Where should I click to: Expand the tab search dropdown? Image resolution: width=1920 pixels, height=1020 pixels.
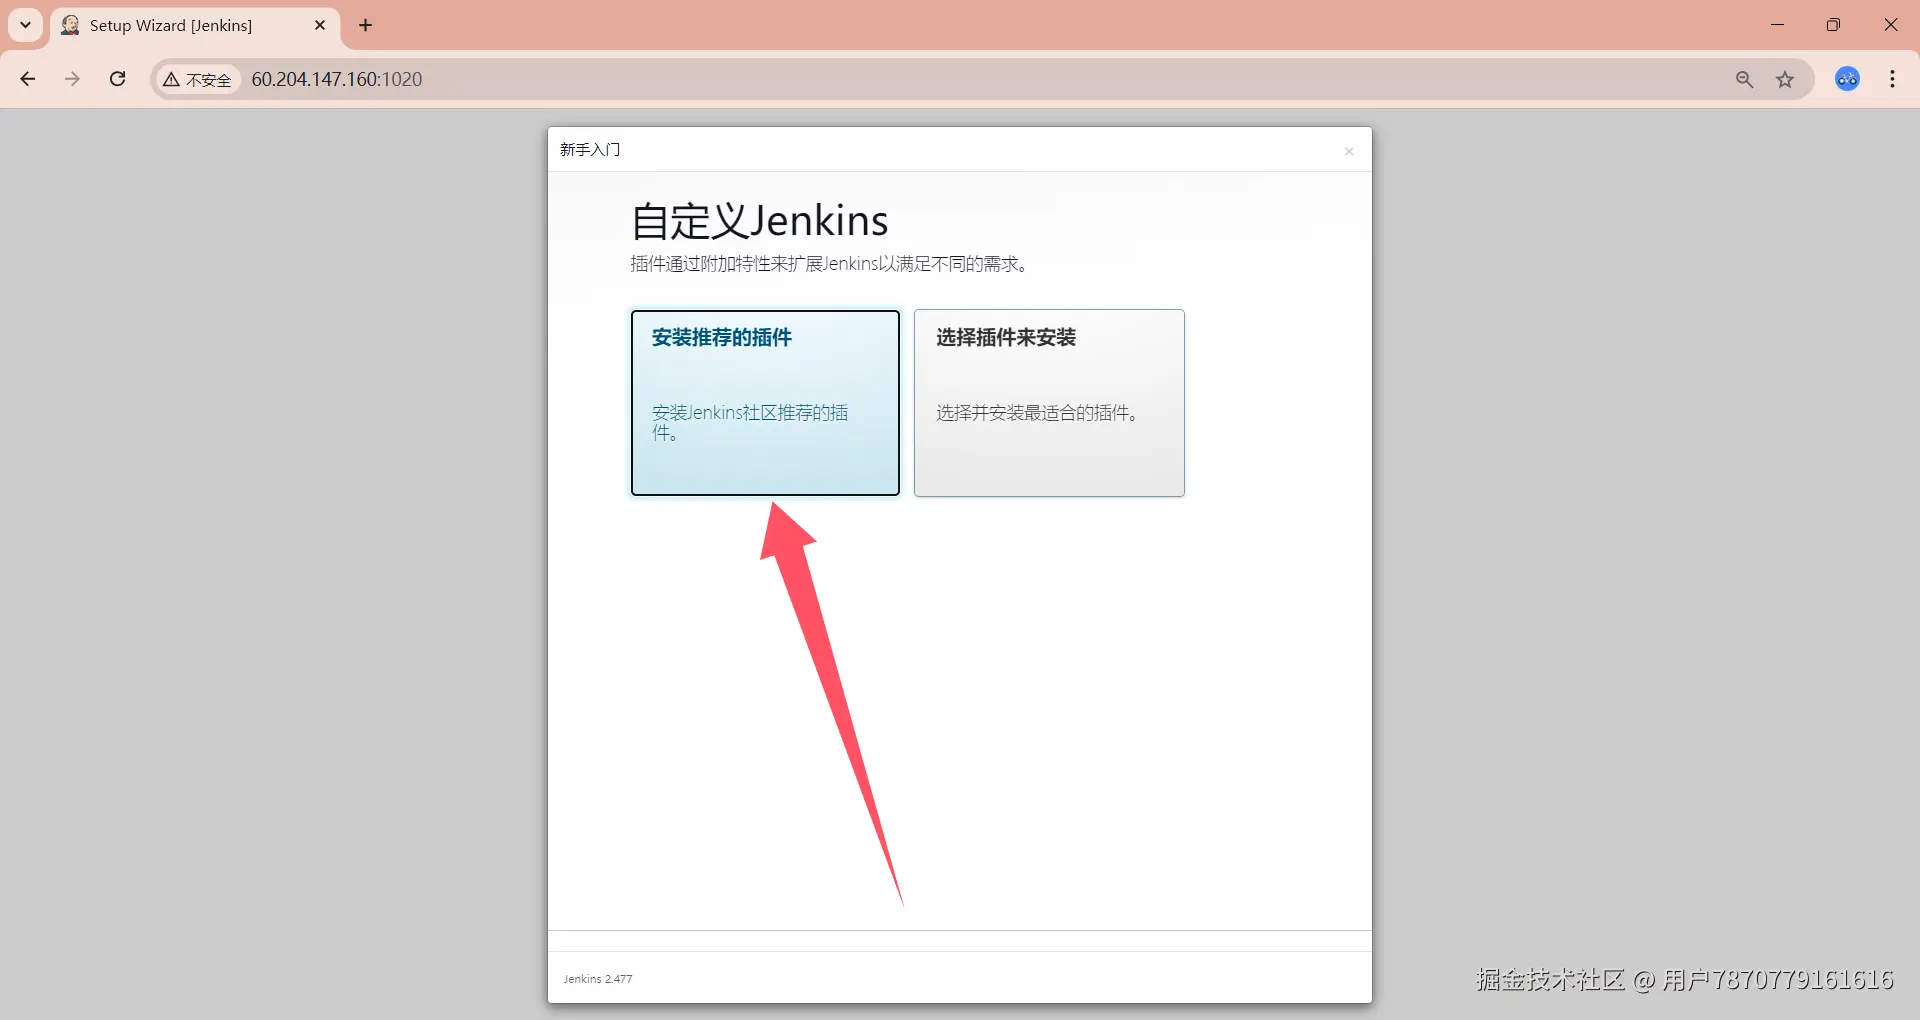26,25
